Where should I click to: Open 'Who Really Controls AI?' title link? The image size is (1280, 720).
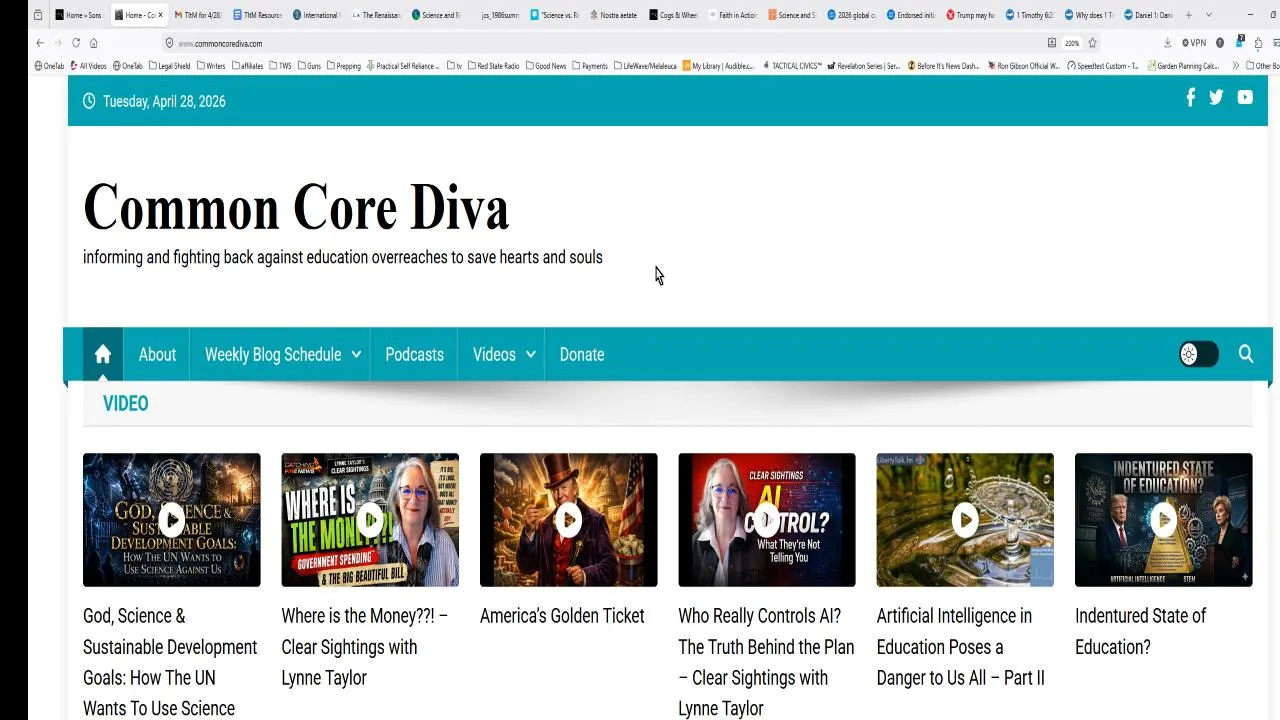click(766, 662)
